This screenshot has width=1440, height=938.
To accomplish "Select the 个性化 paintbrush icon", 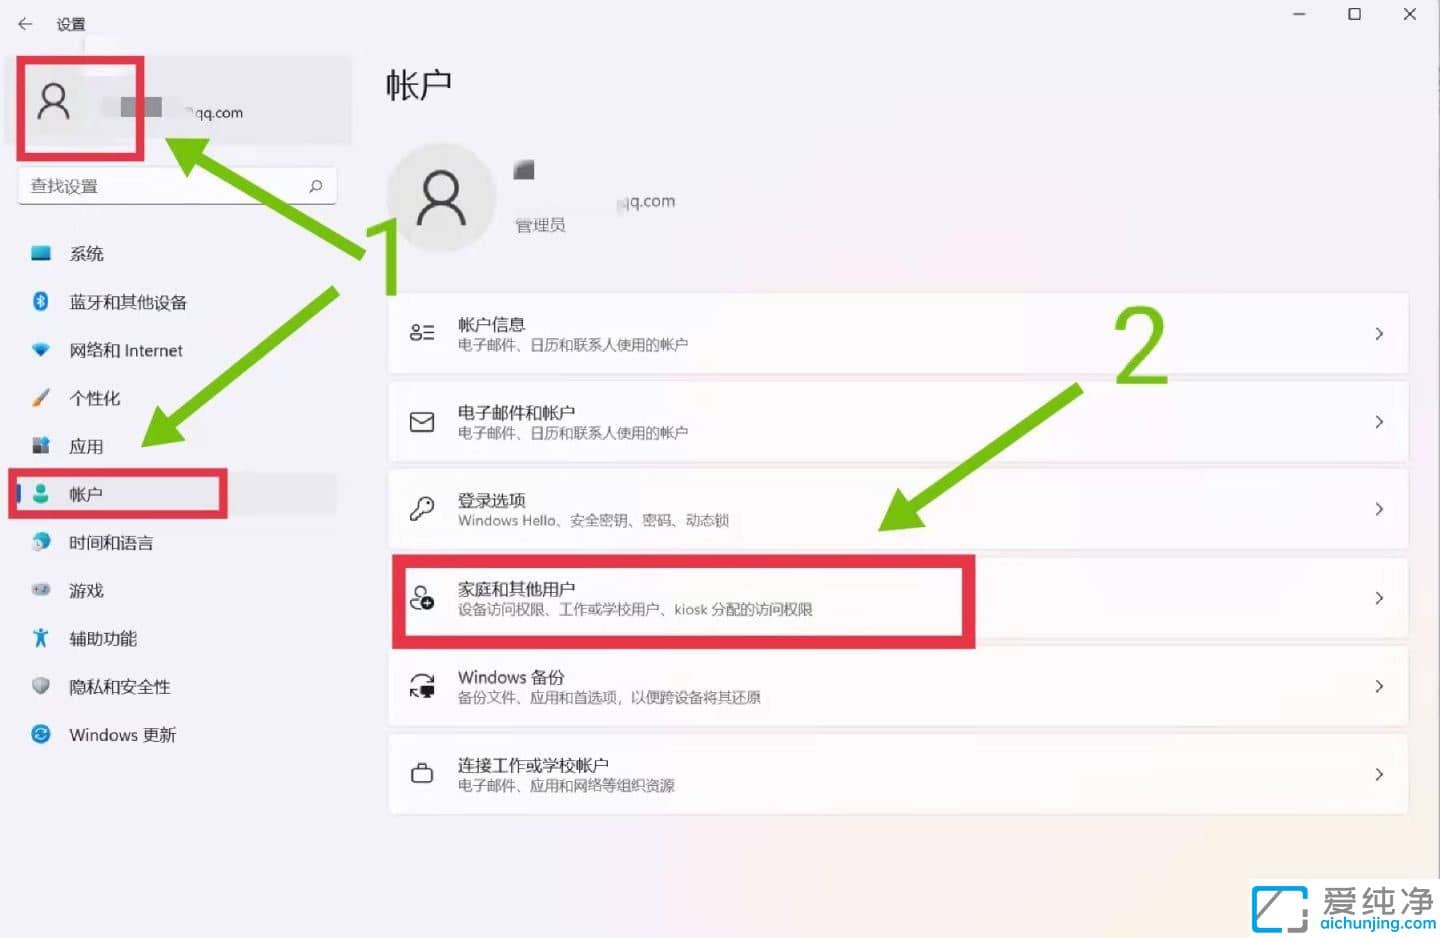I will tap(41, 397).
